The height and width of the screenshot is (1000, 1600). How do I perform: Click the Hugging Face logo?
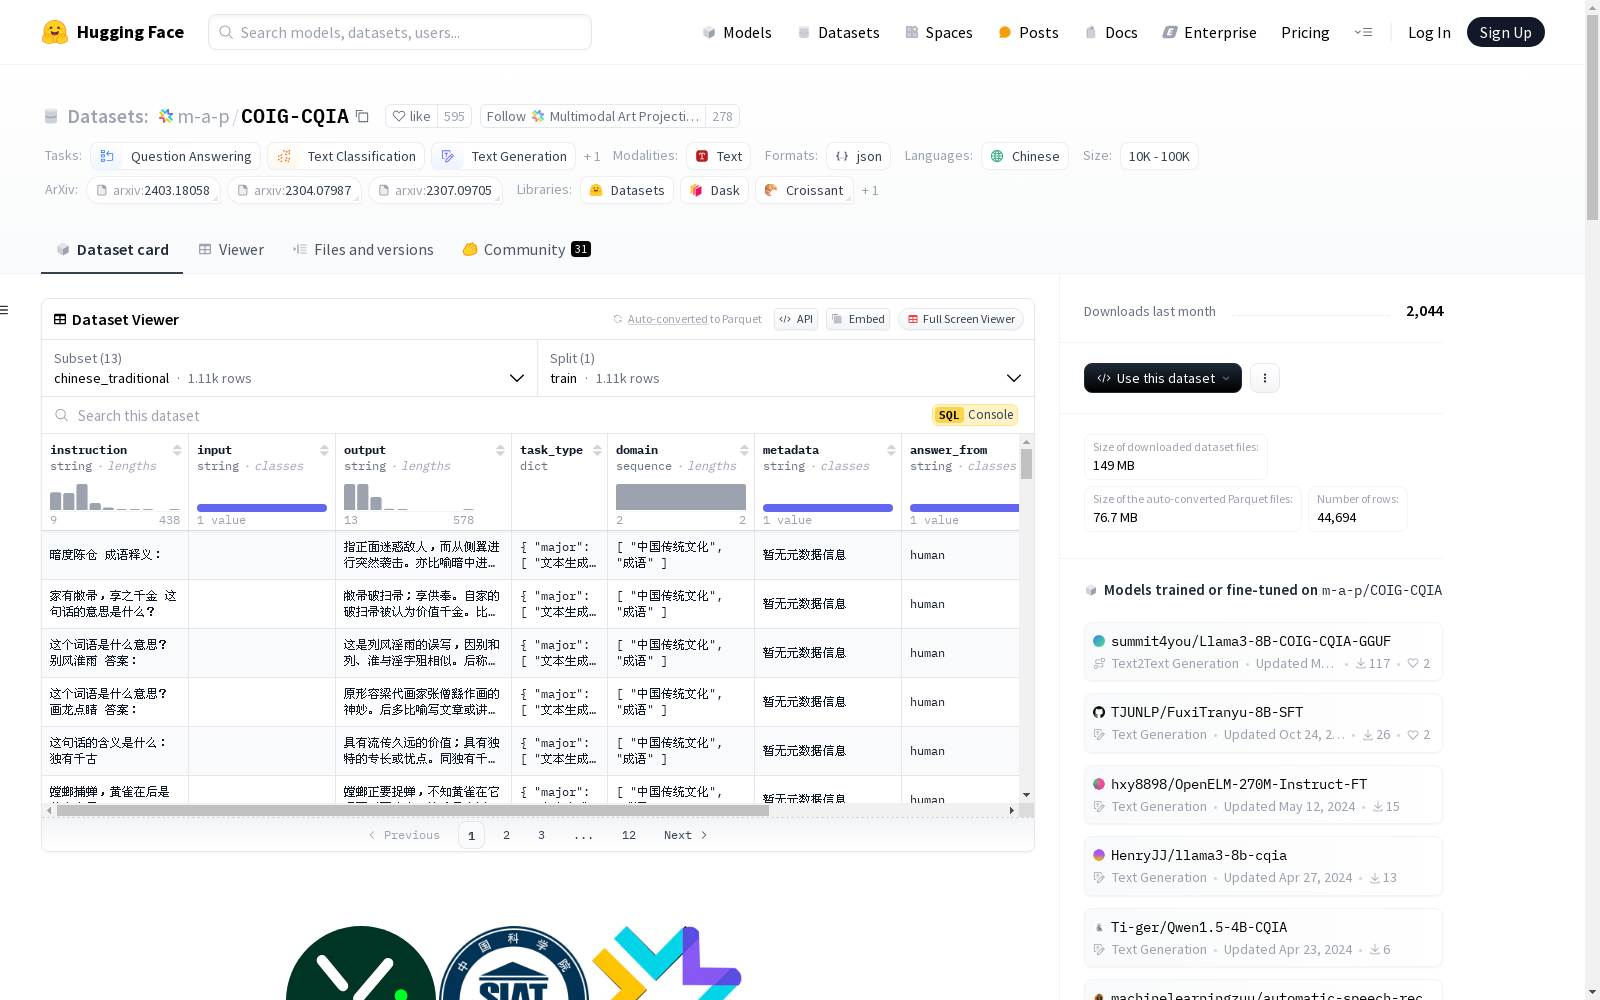click(x=113, y=32)
